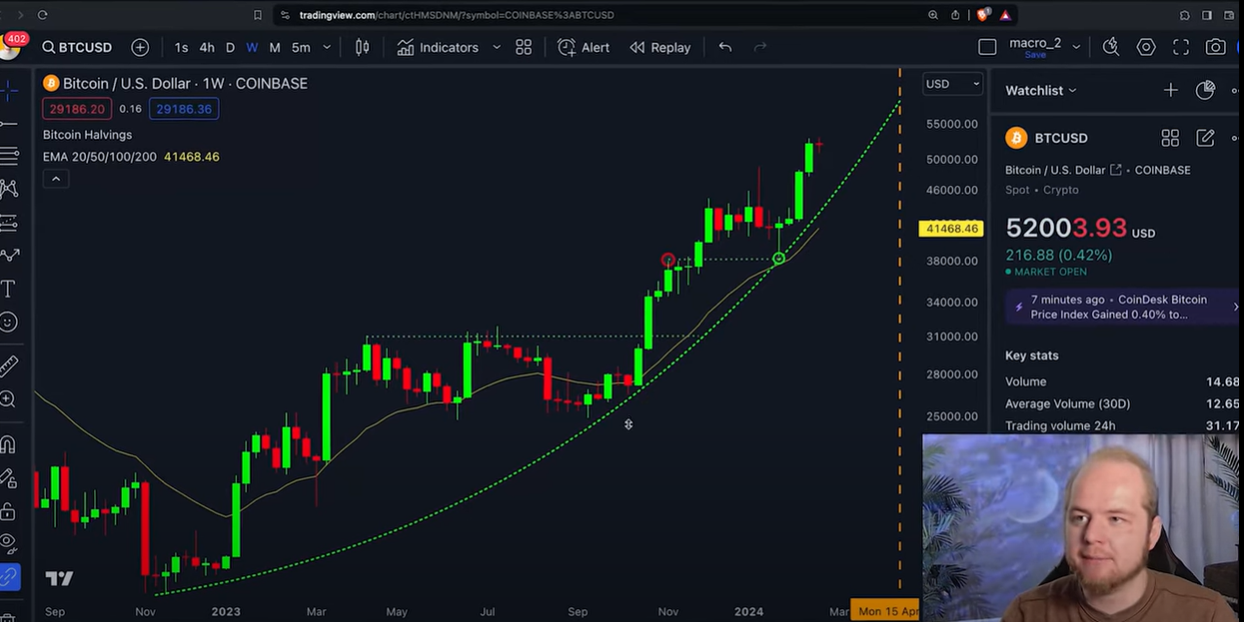Open the Indicators dialog
This screenshot has width=1244, height=622.
(x=438, y=47)
